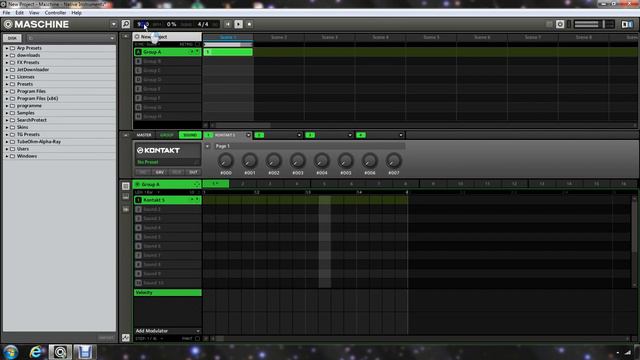Screen dimensions: 640x360
Task: Open the module slot 2 dropdown arrow
Action: pyautogui.click(x=299, y=135)
